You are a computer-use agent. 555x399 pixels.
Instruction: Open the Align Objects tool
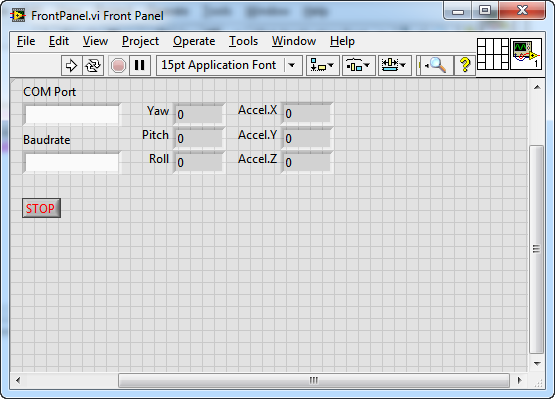point(322,65)
